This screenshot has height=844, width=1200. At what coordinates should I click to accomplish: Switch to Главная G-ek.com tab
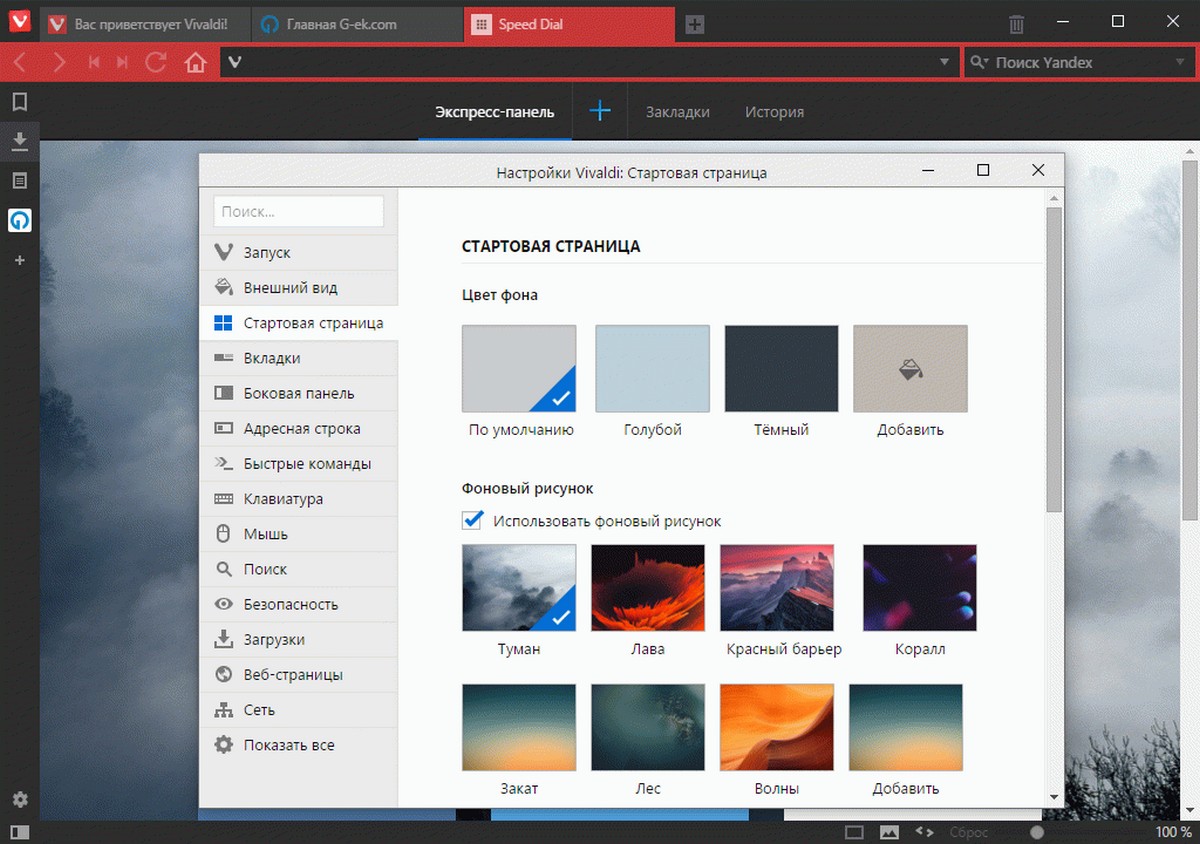(357, 25)
